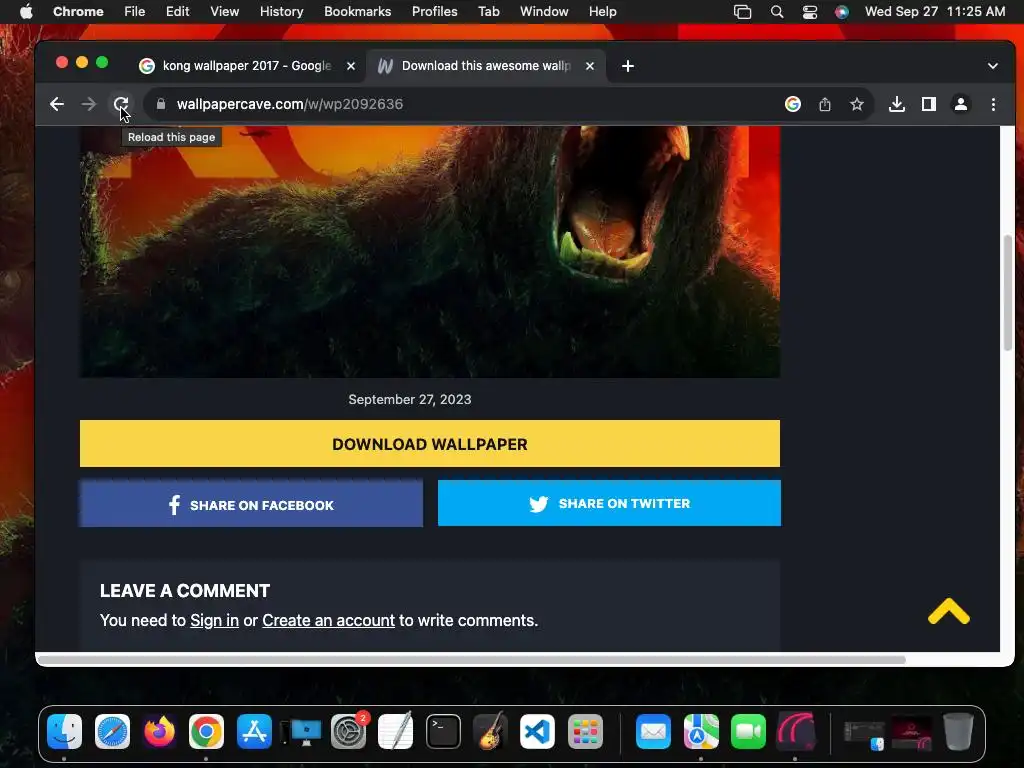The width and height of the screenshot is (1024, 768).
Task: Open the Apple menu
Action: [x=25, y=11]
